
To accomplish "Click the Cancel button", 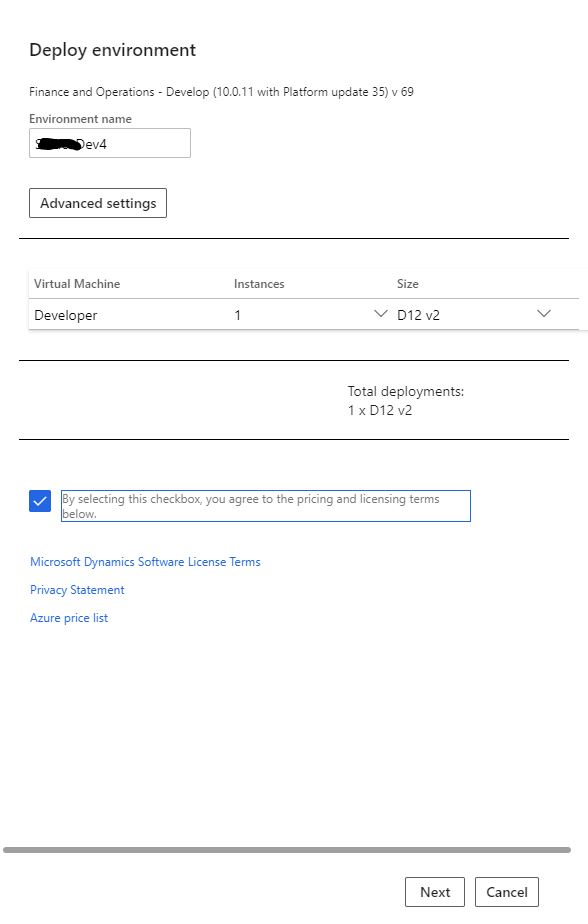I will (507, 892).
